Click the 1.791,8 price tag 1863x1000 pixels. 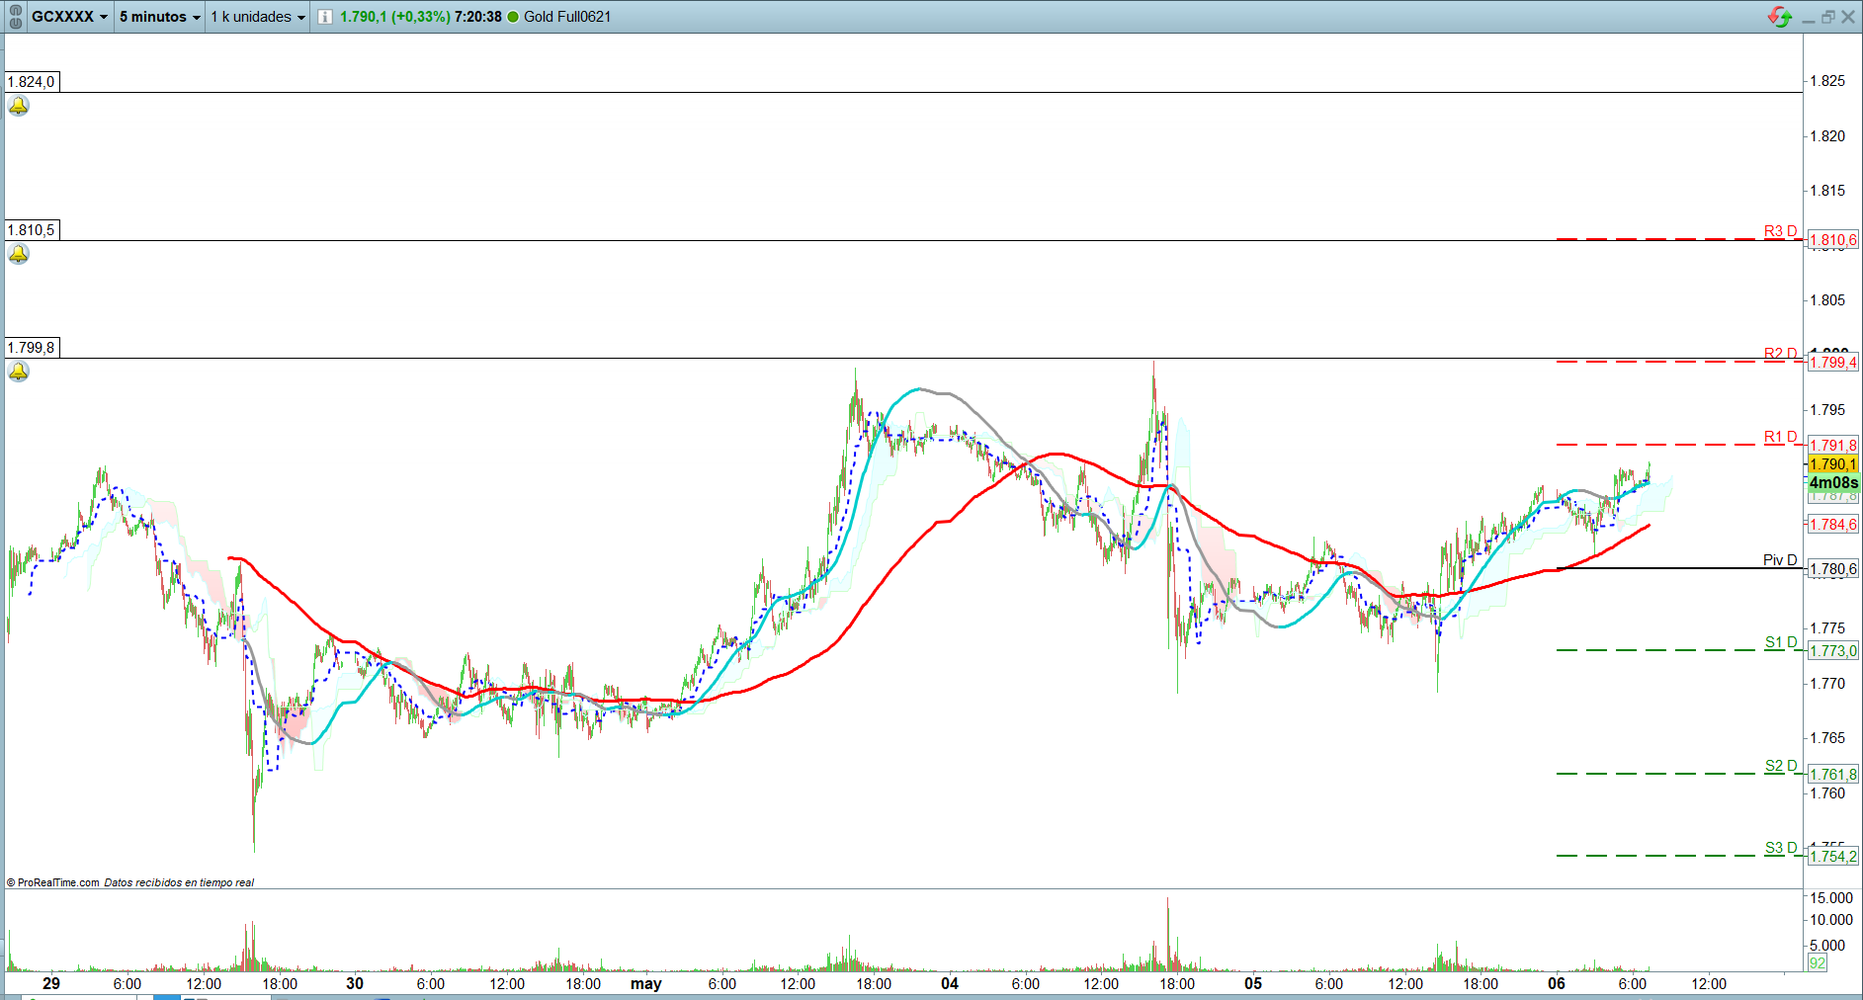click(x=1833, y=446)
